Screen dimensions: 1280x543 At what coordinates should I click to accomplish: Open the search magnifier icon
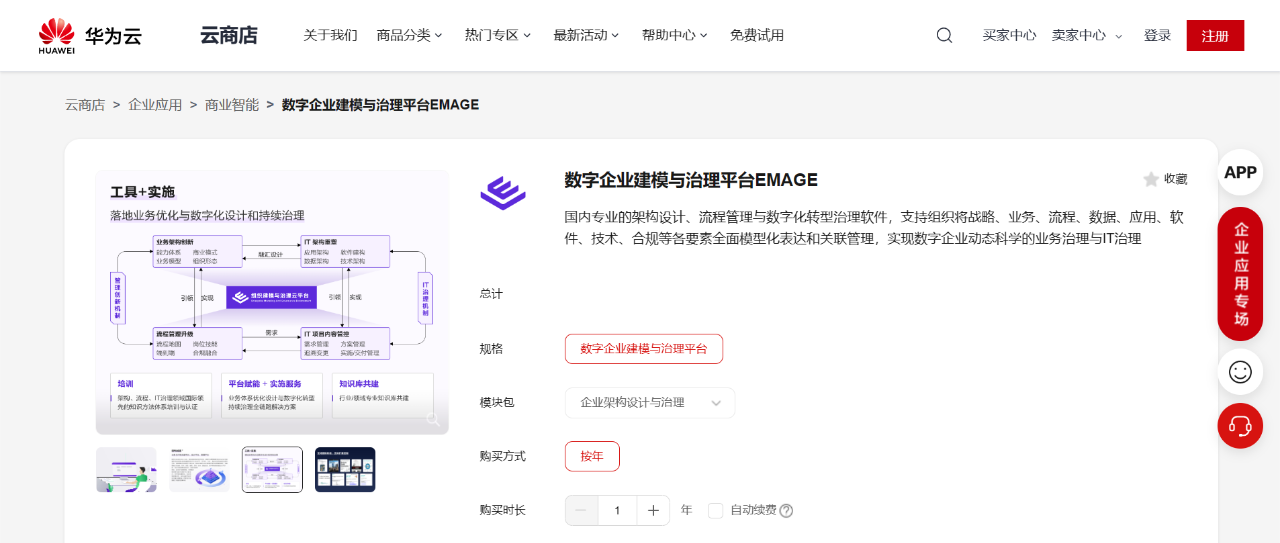944,35
